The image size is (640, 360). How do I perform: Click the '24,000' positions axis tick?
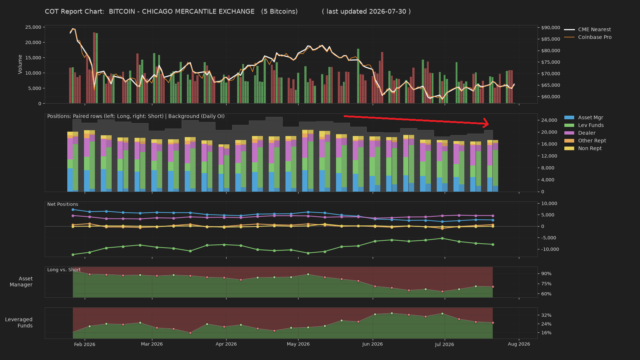[x=549, y=120]
